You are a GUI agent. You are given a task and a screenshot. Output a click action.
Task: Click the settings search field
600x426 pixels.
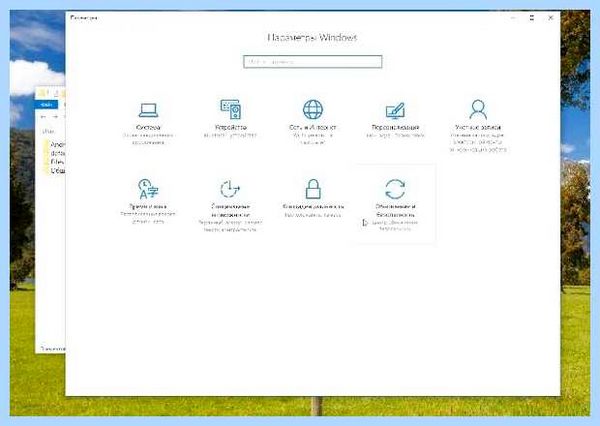coord(313,62)
